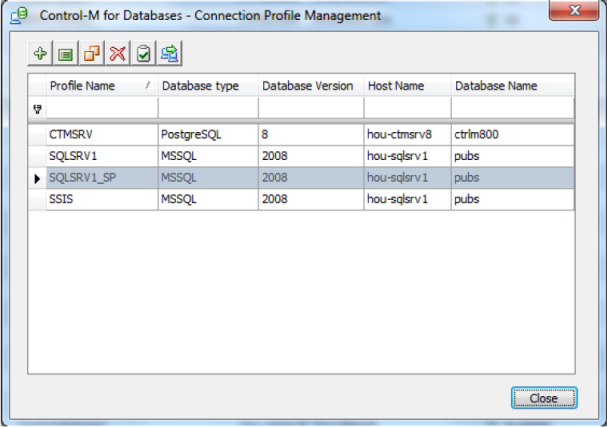Click the 2008 cell in SQLSRV1 row
607x428 pixels.
(x=311, y=156)
